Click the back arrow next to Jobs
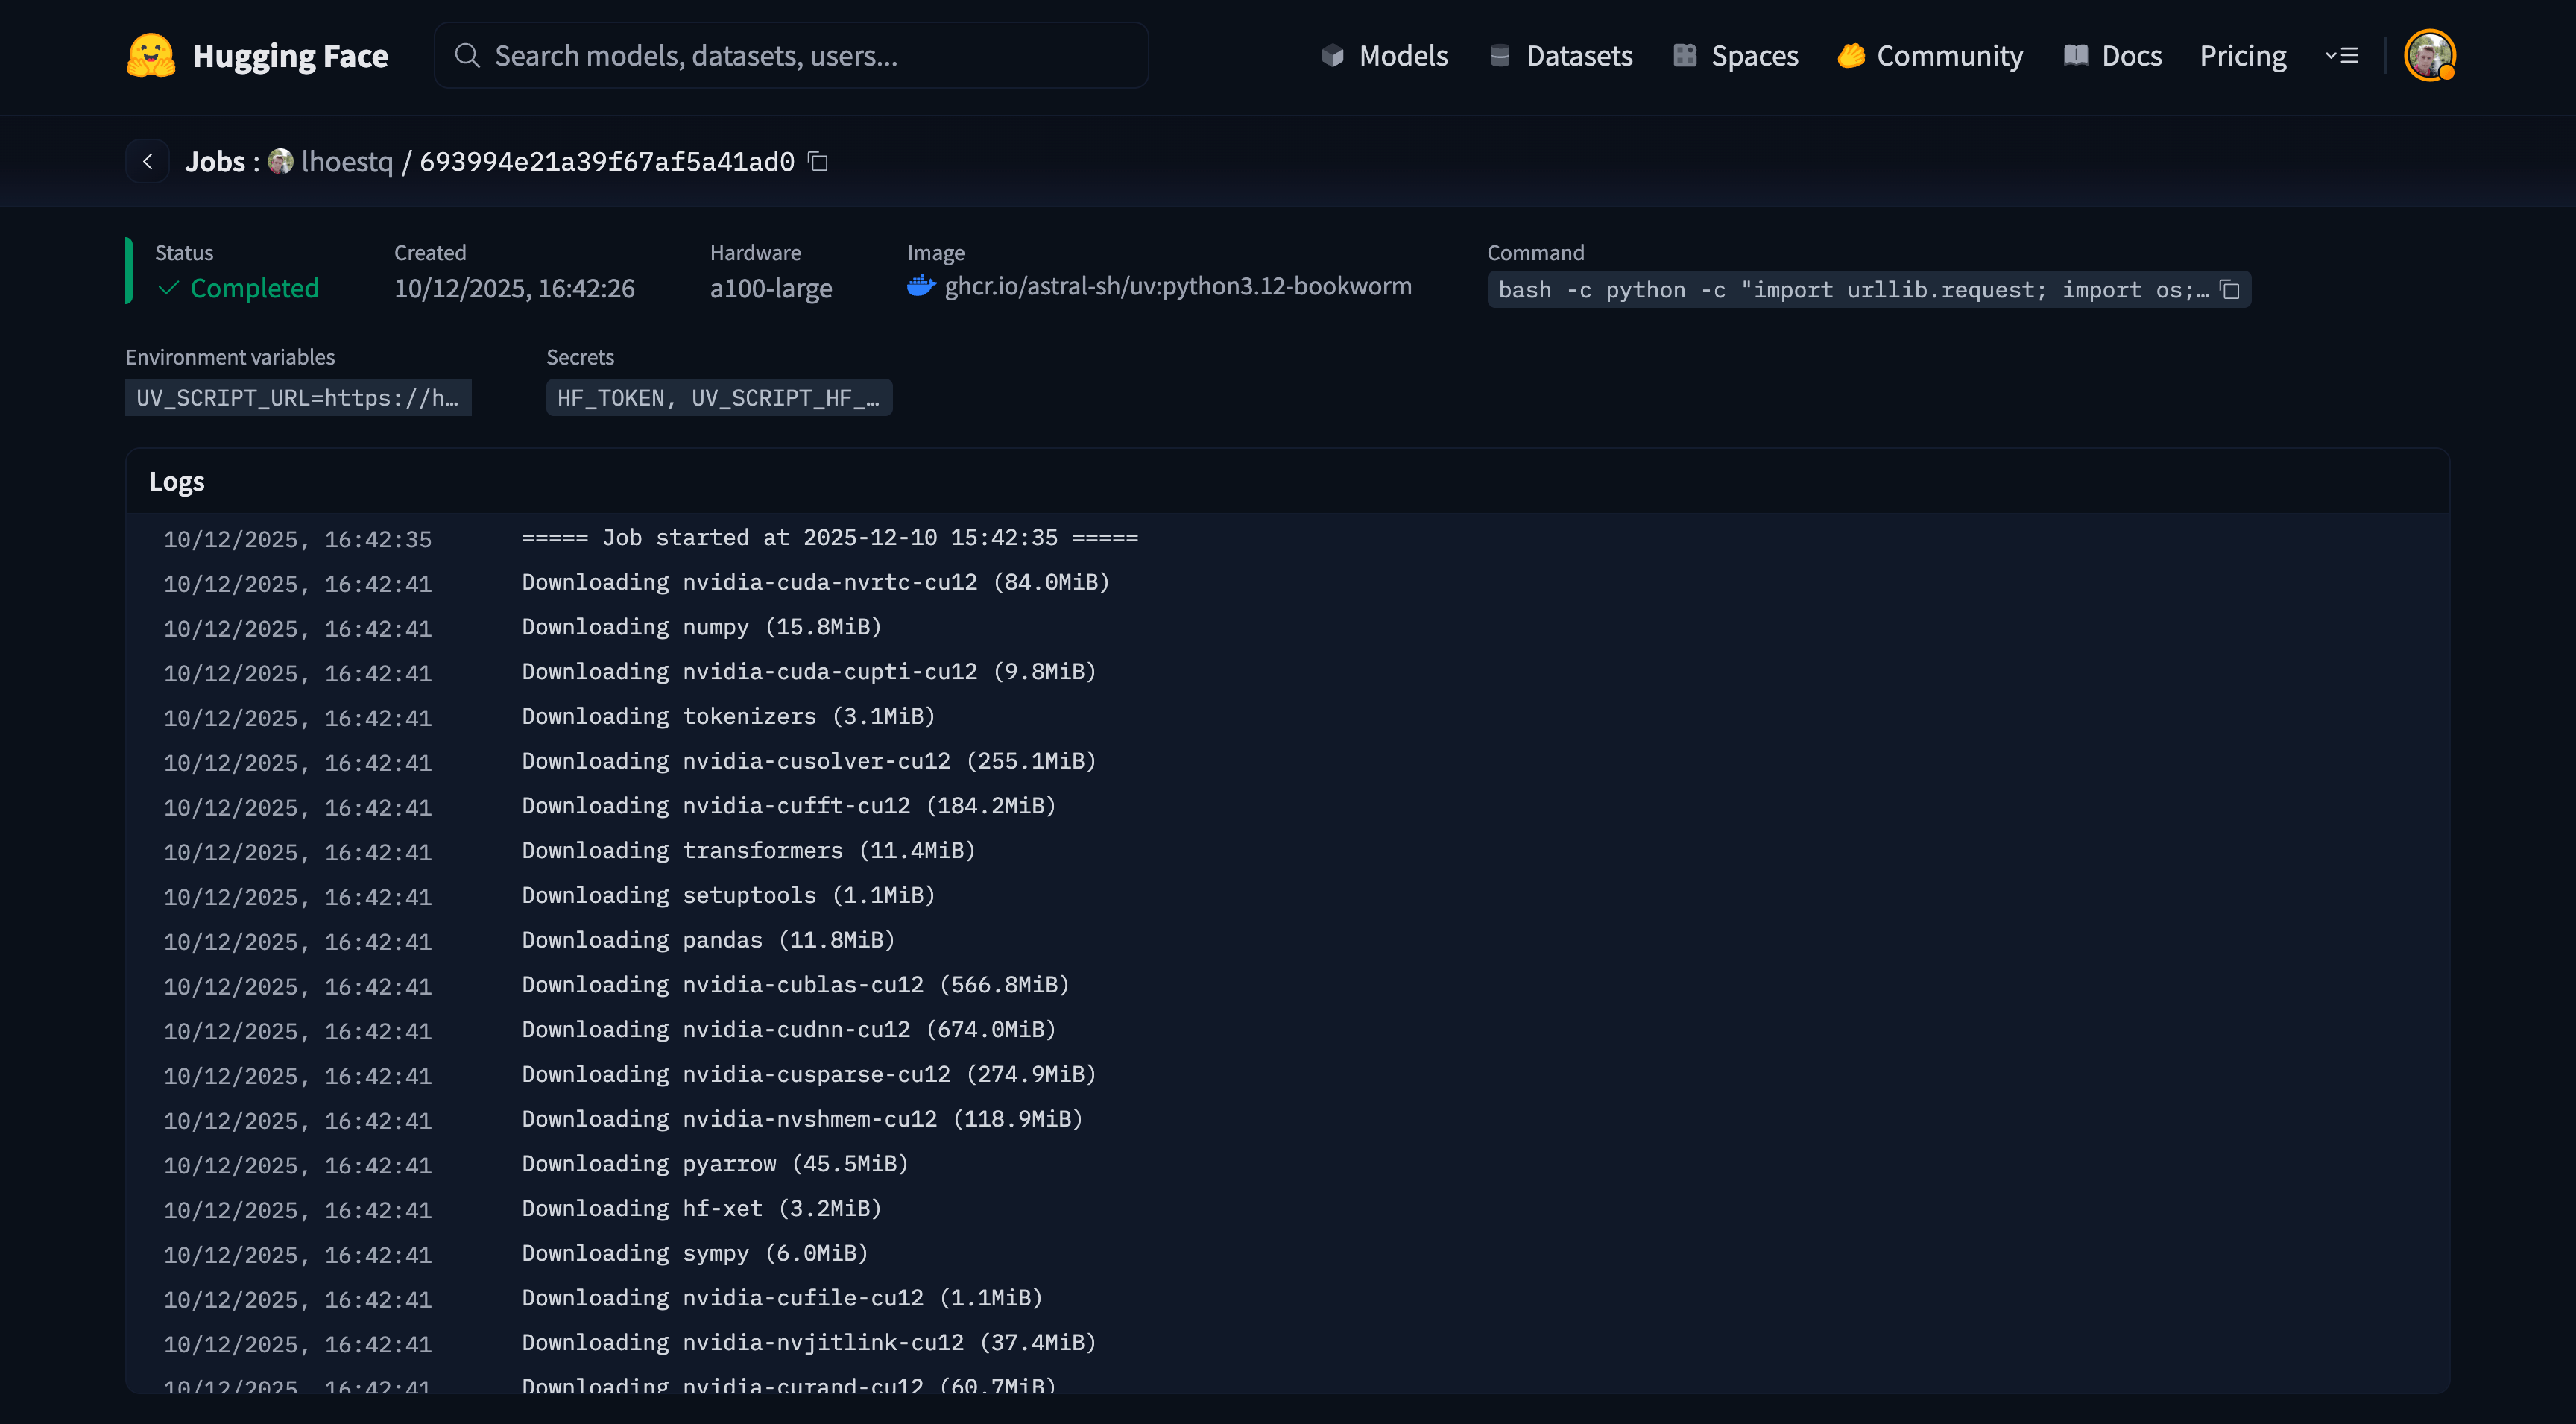The height and width of the screenshot is (1424, 2576). (148, 161)
